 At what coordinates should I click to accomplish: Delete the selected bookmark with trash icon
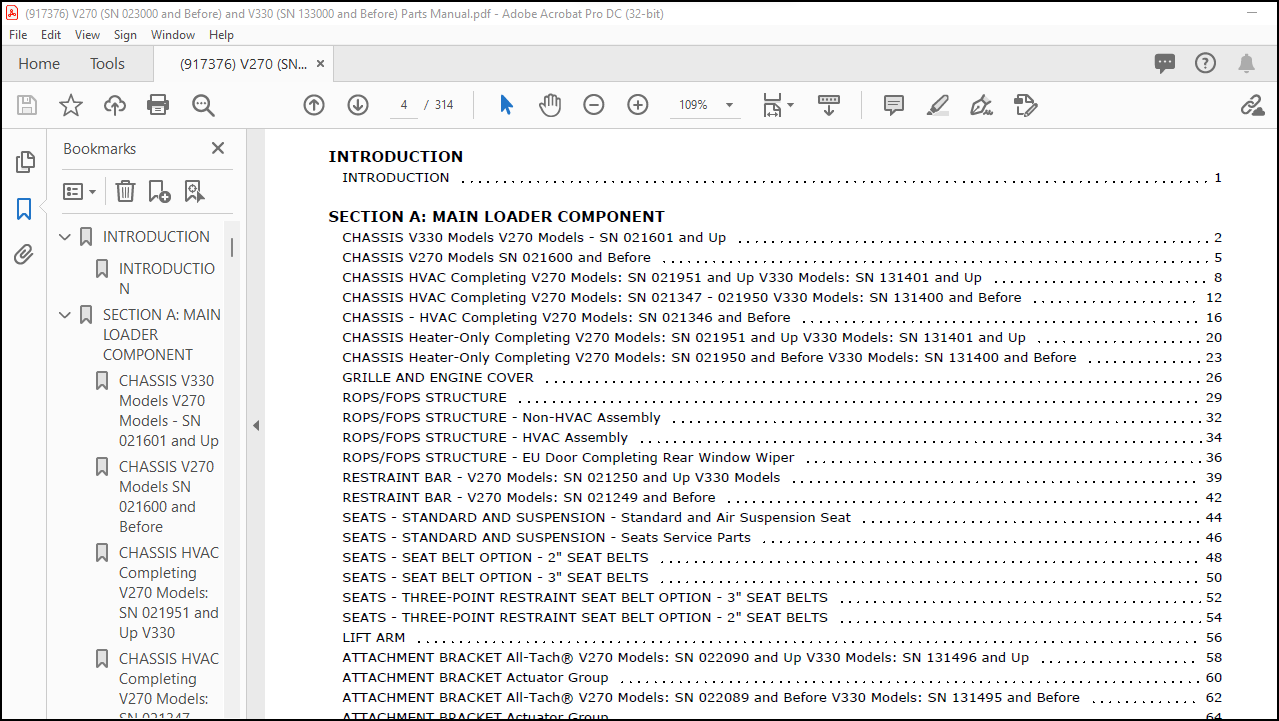pos(125,191)
